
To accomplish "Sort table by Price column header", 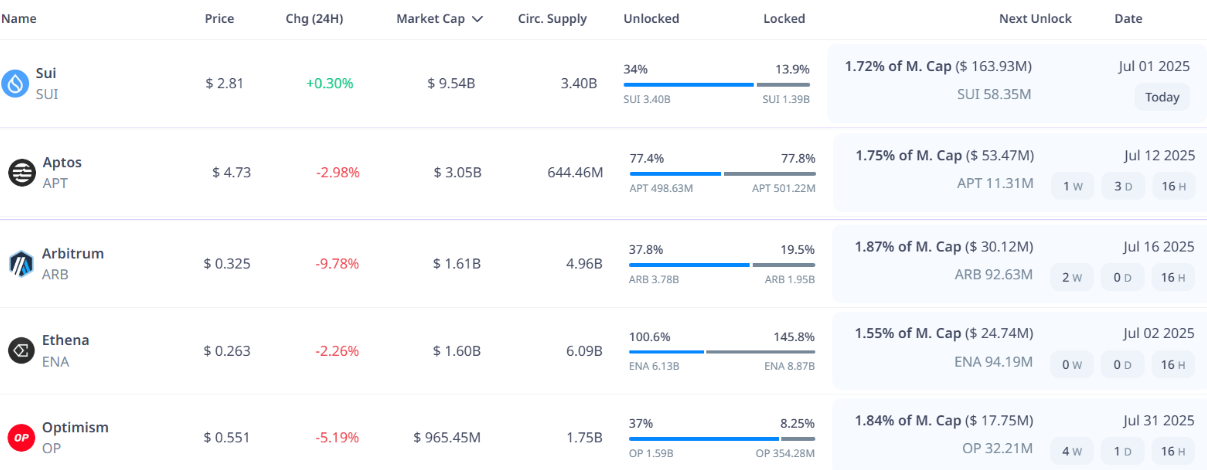I will 220,19.
